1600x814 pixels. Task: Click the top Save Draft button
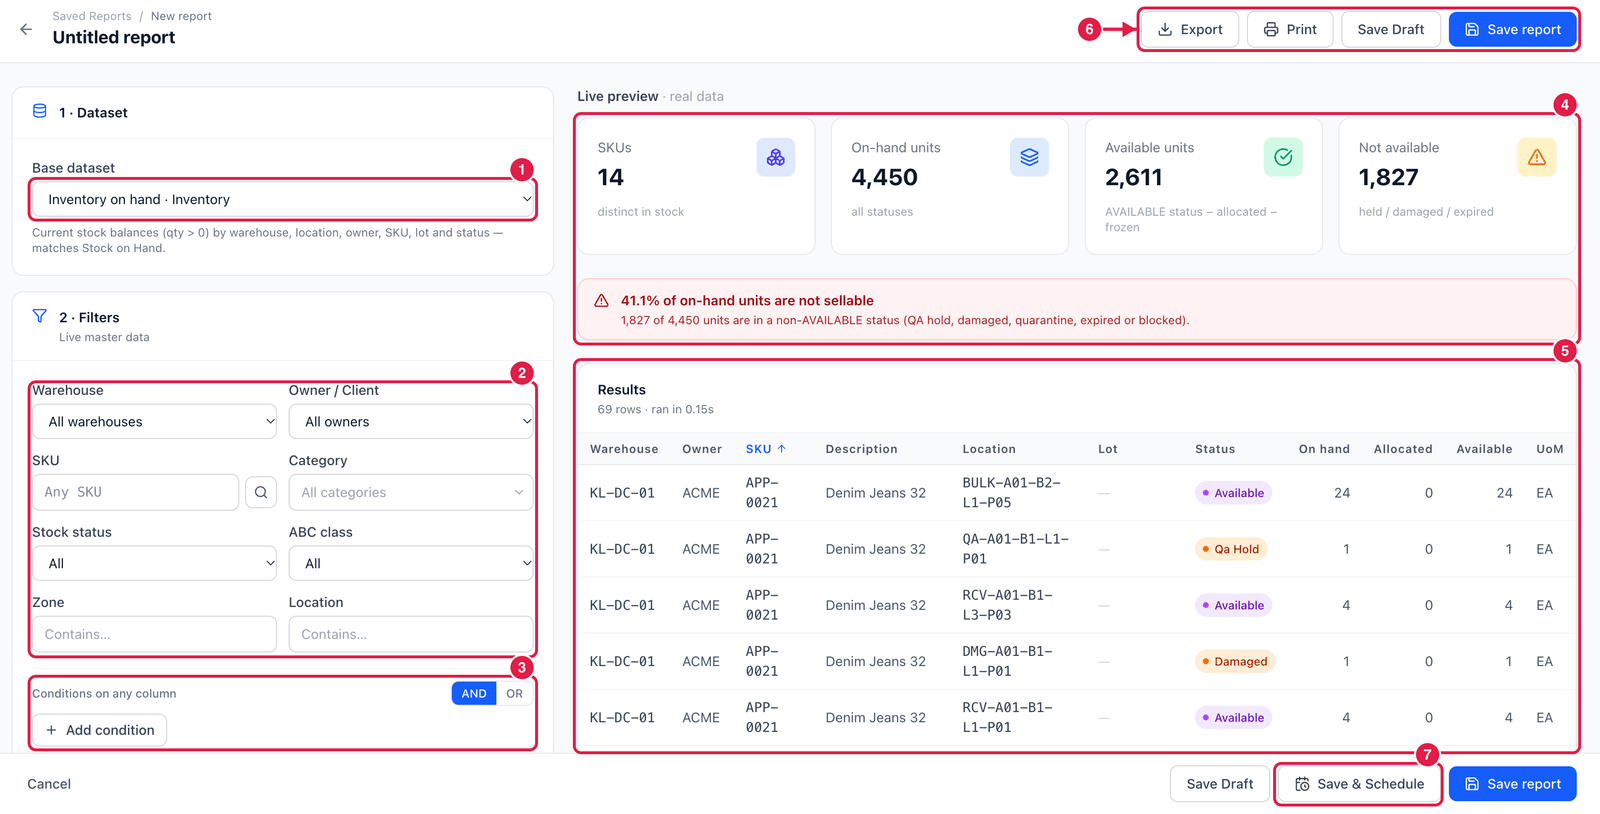pyautogui.click(x=1391, y=29)
